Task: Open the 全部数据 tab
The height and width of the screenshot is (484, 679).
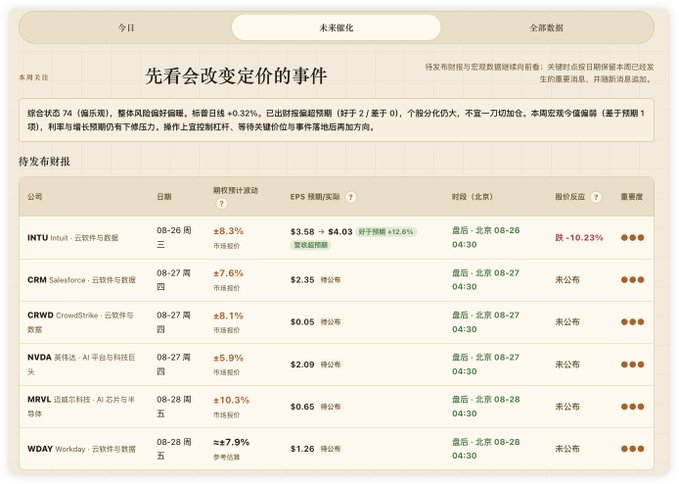Action: coord(546,28)
